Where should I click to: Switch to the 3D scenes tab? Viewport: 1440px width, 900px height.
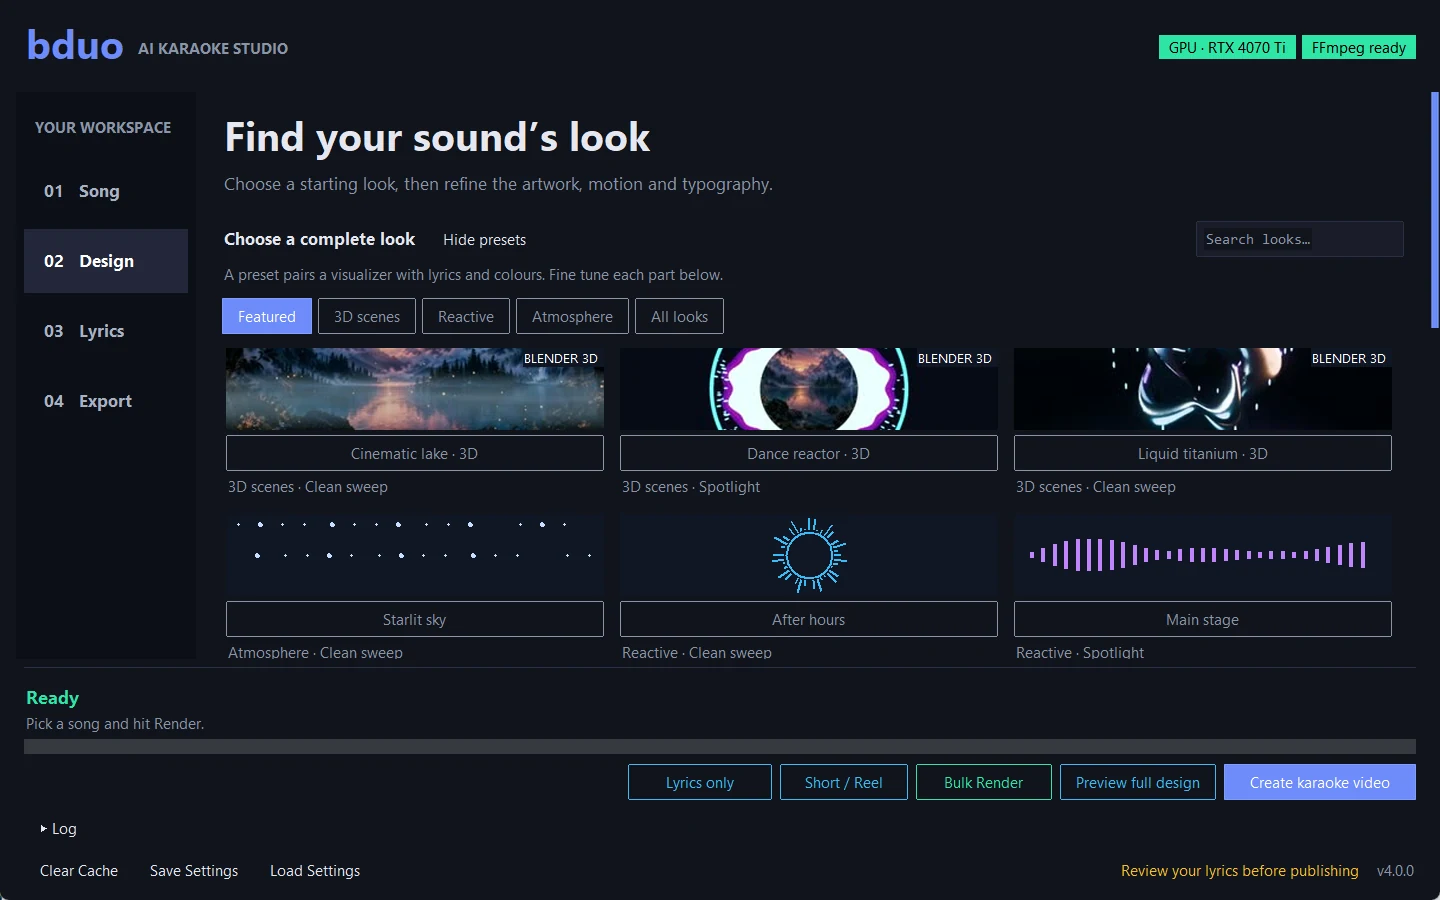(x=367, y=316)
